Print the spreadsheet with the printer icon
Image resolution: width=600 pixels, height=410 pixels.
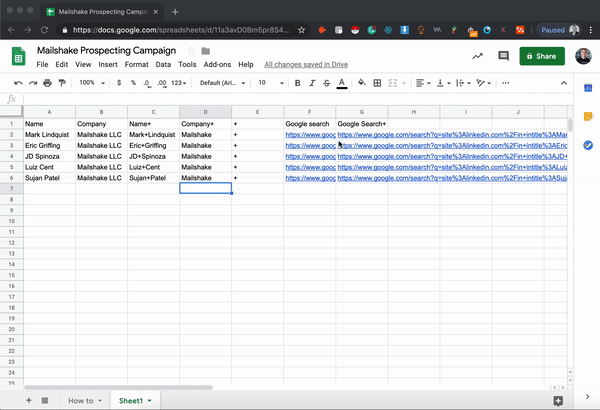pyautogui.click(x=47, y=83)
